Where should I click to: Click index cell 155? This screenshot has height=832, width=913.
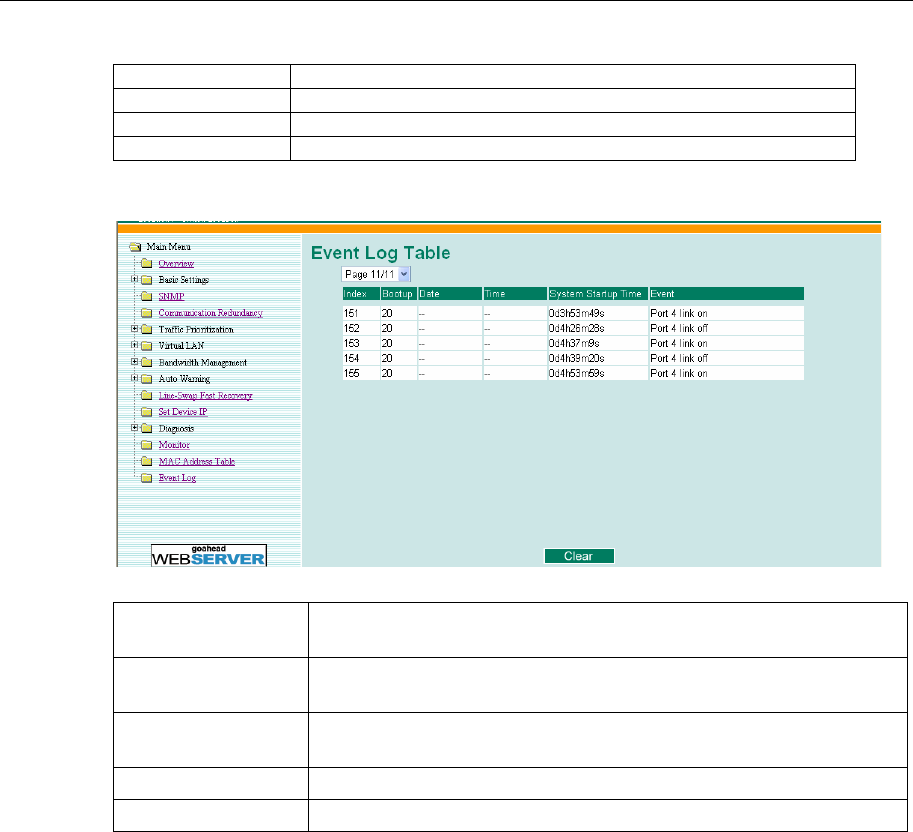361,374
